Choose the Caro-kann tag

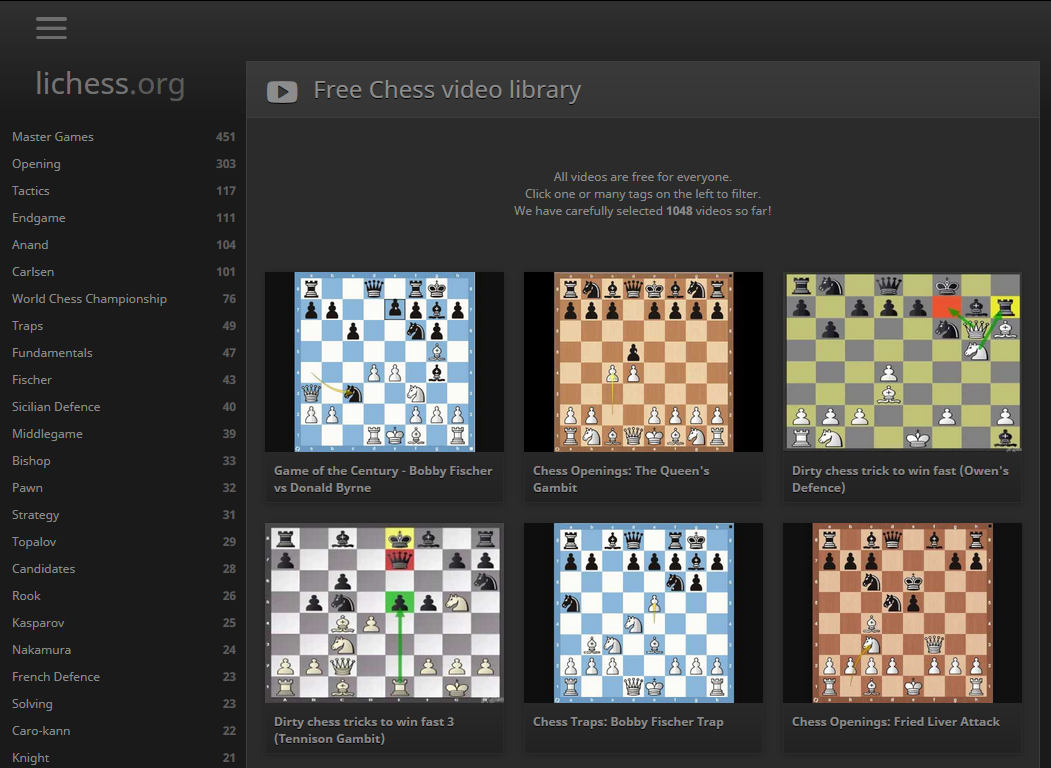pos(123,730)
